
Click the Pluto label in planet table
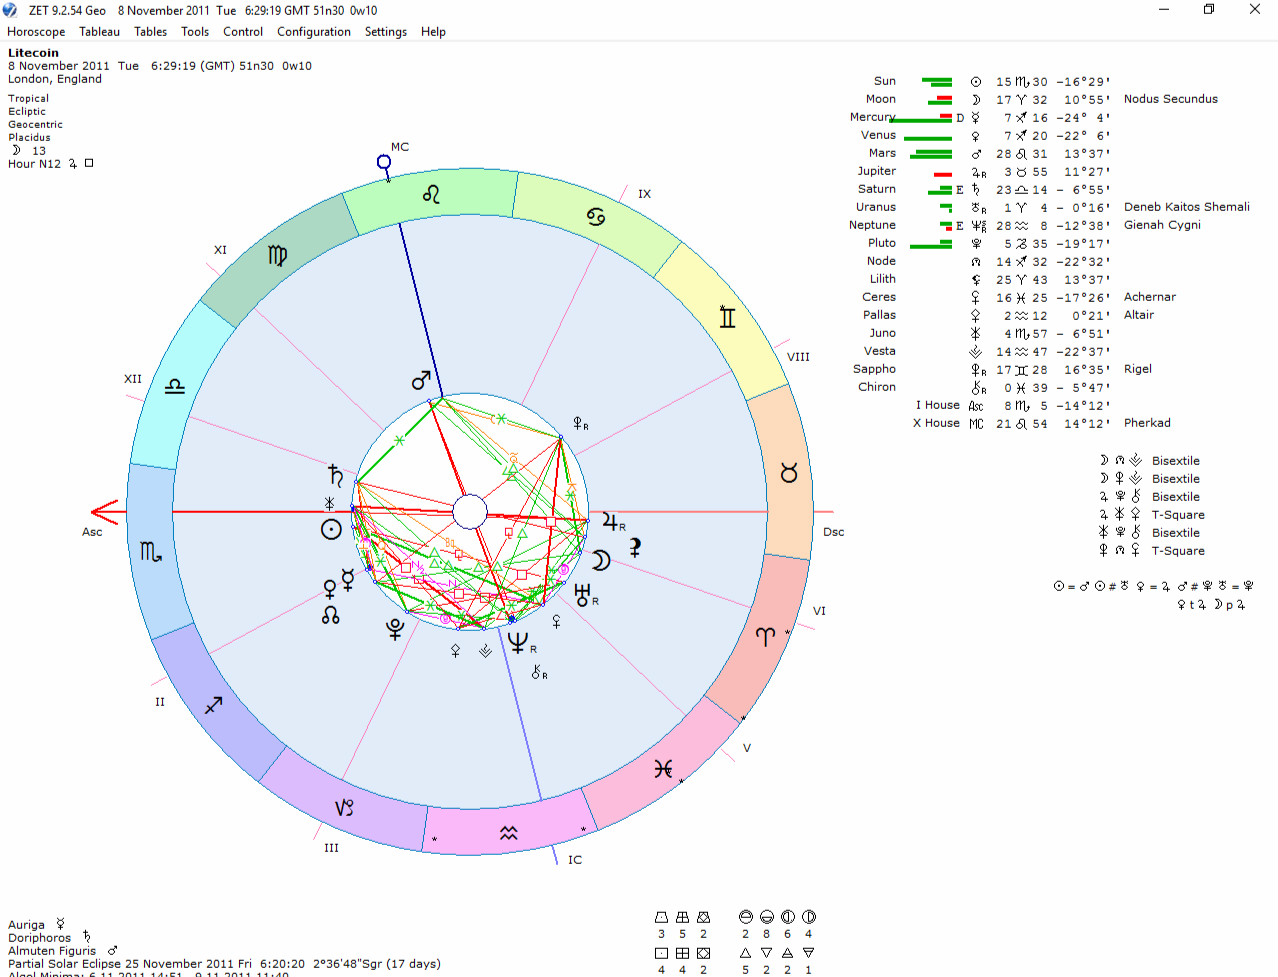point(882,243)
